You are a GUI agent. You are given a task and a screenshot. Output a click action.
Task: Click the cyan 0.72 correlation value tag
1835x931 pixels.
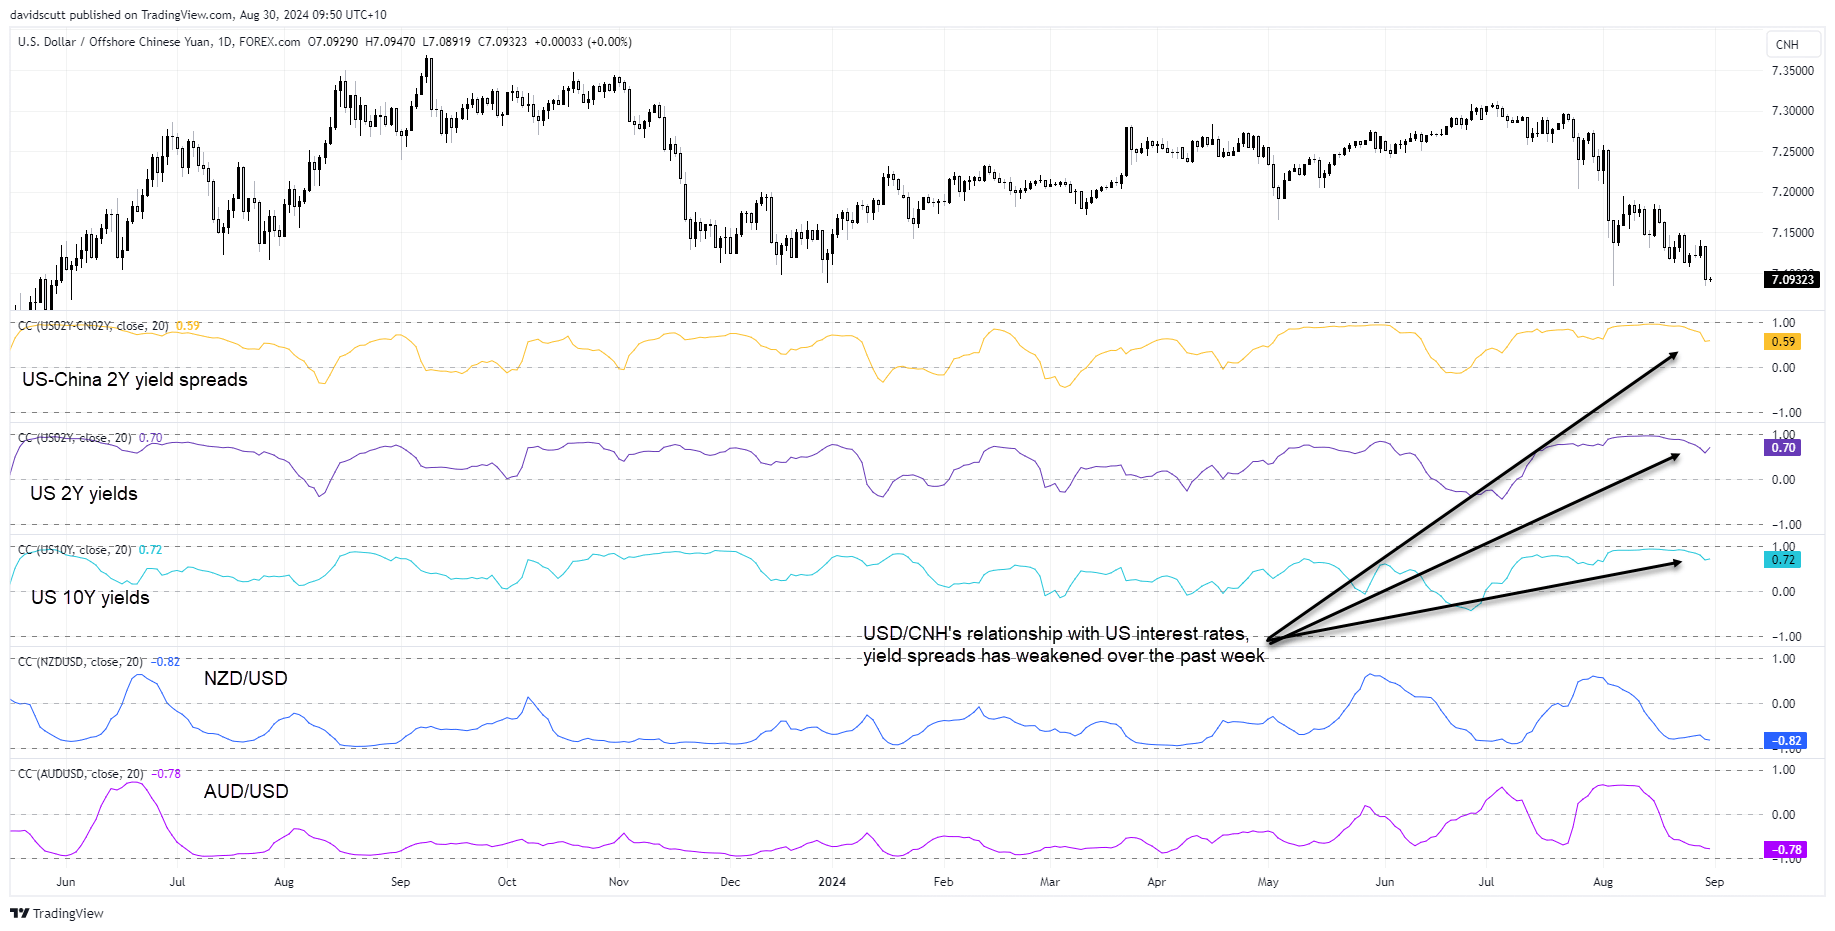tap(1783, 559)
